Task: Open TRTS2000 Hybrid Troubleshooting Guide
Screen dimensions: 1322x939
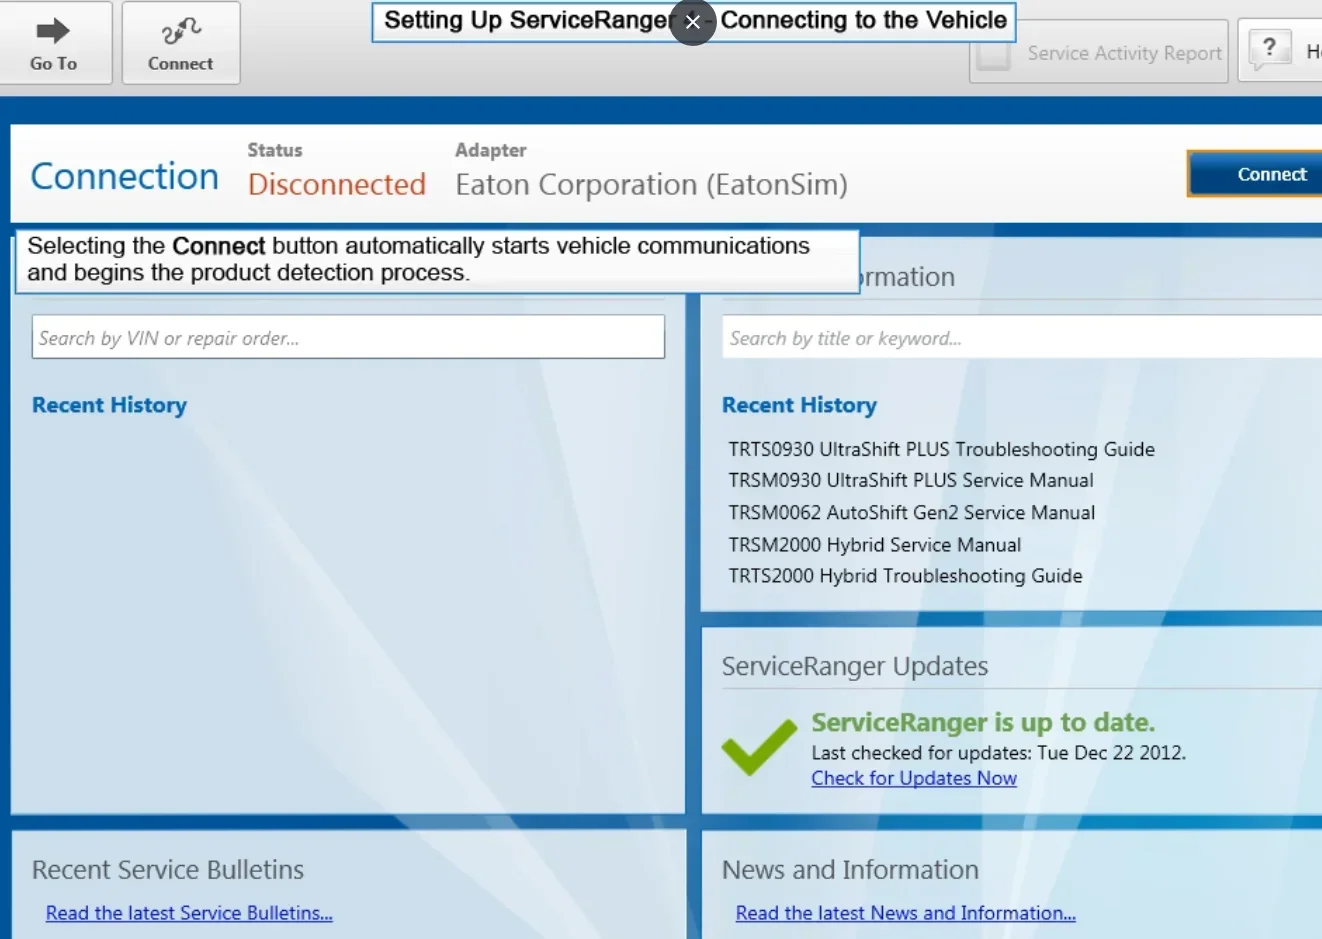Action: tap(905, 576)
